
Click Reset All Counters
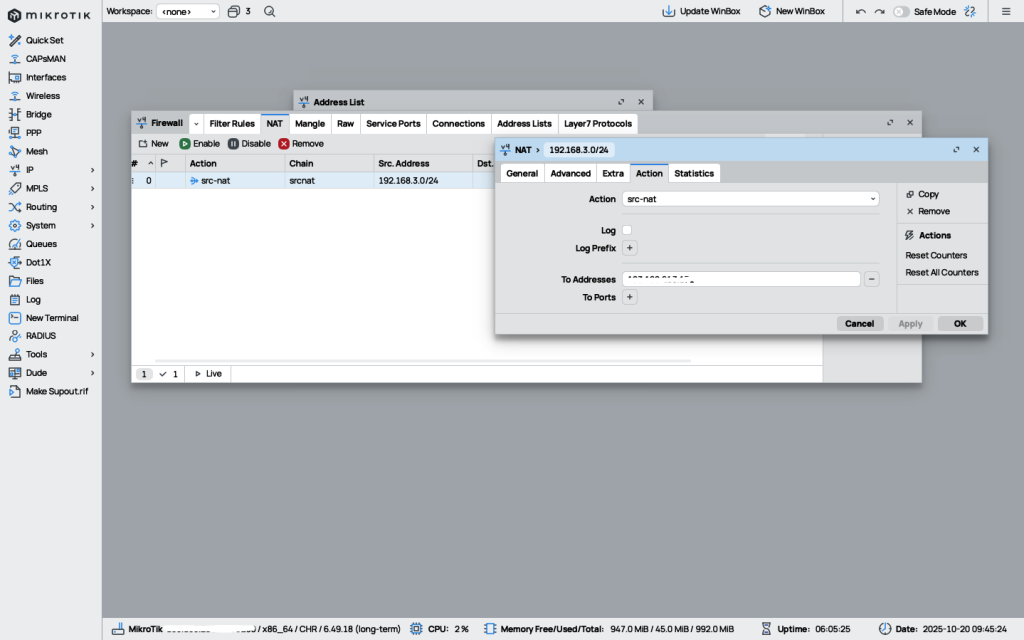pyautogui.click(x=942, y=272)
